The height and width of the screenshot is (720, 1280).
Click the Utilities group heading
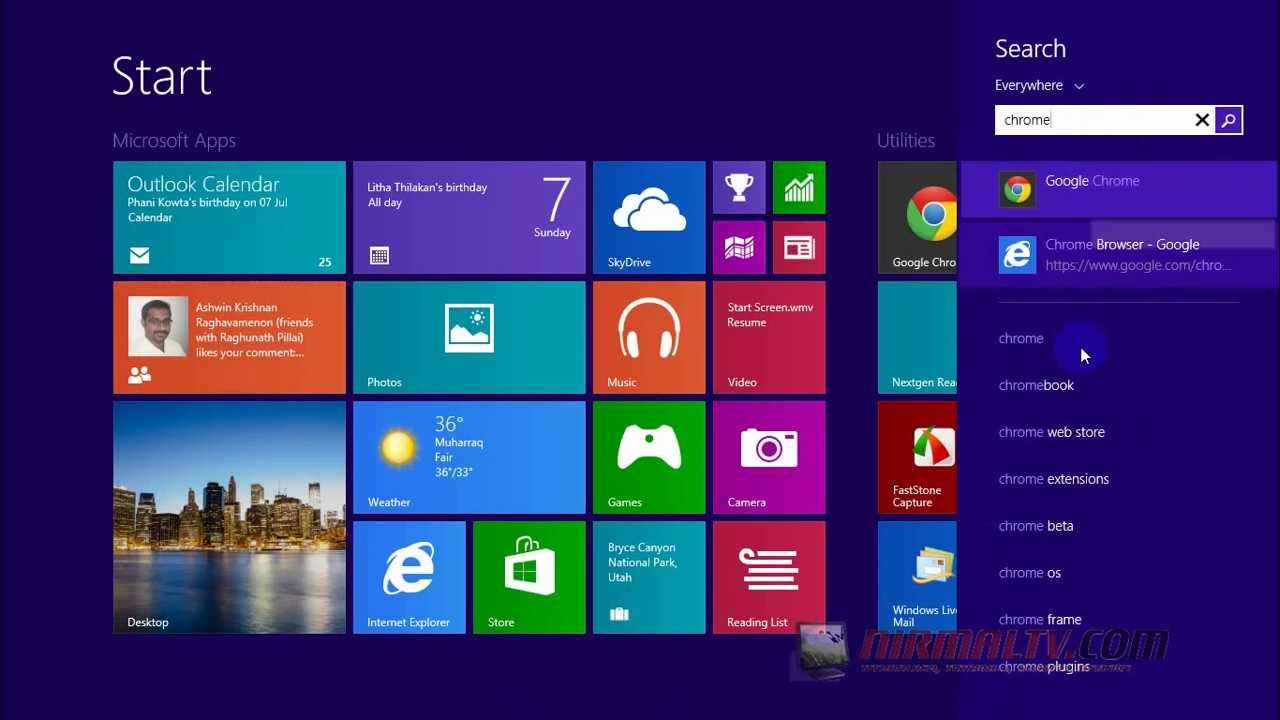906,141
